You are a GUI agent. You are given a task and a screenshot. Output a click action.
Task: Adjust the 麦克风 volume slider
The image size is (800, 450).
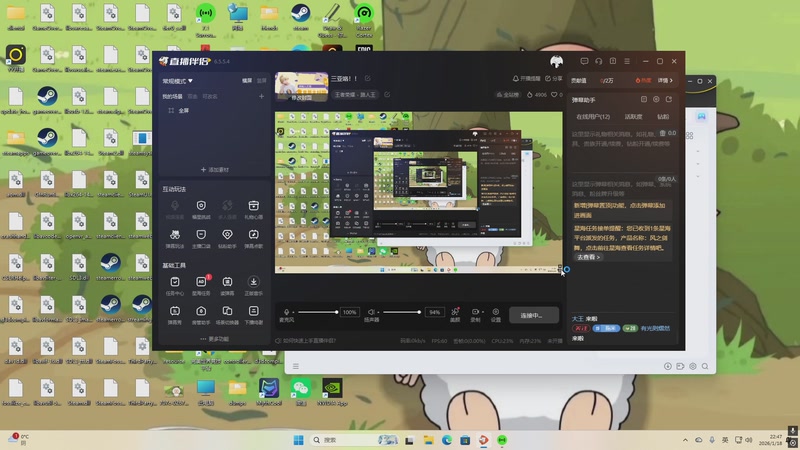click(x=317, y=312)
